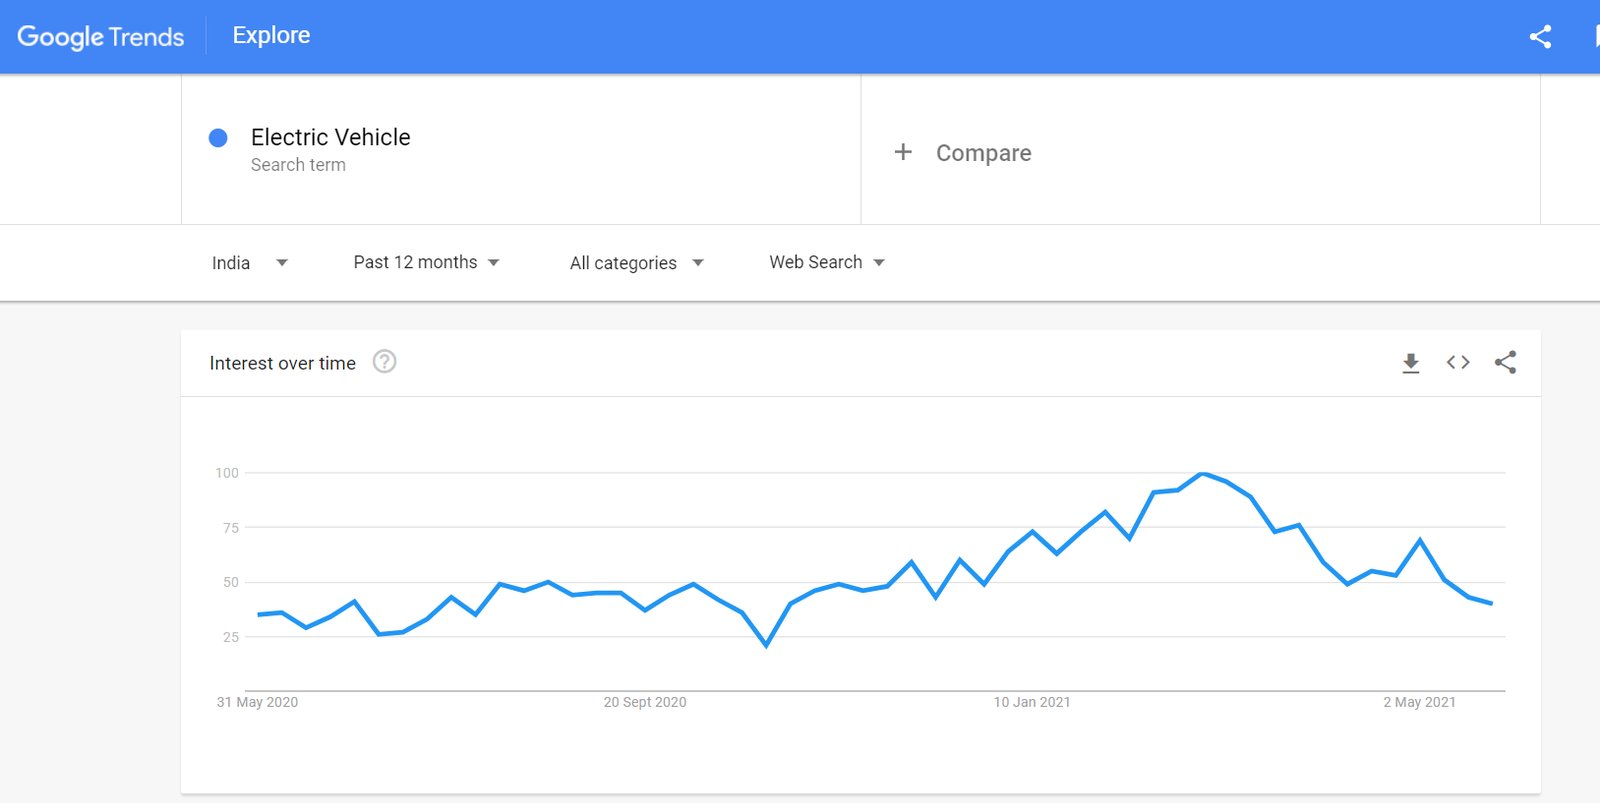Select the Explore menu item
This screenshot has height=803, width=1600.
270,35
